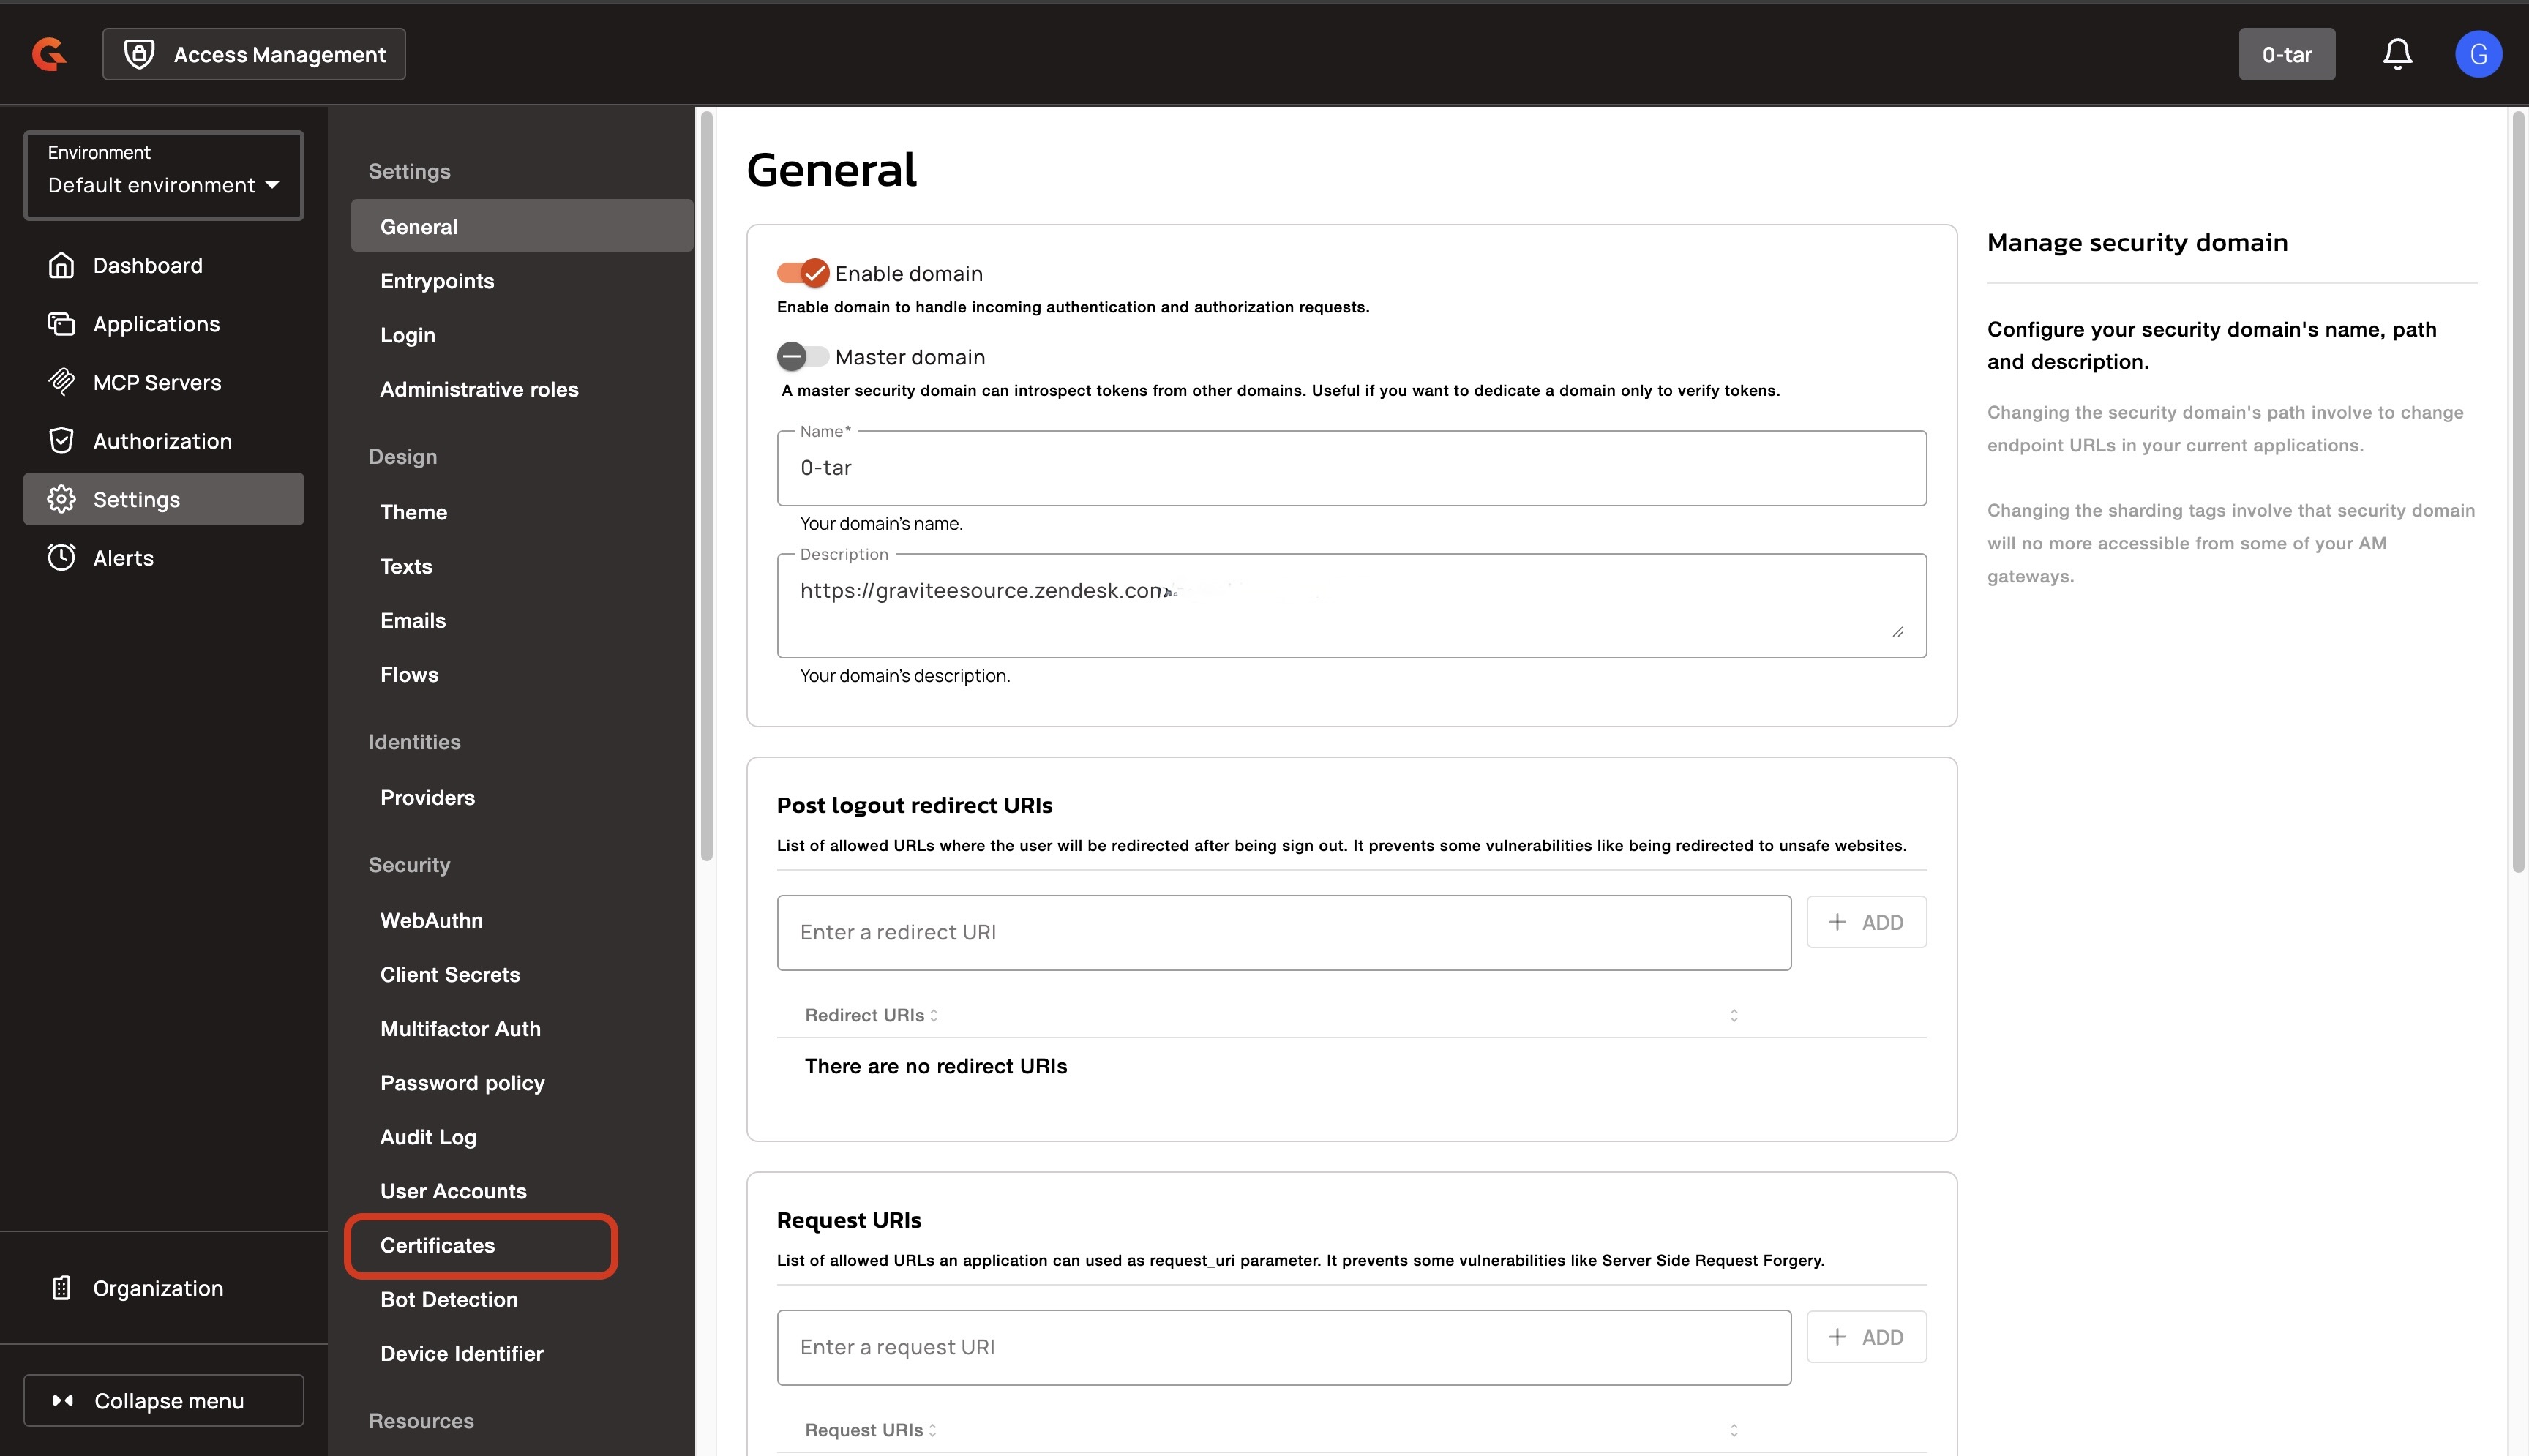Navigate to the Authorization section
Screen dimensions: 2529x1456
coord(161,440)
